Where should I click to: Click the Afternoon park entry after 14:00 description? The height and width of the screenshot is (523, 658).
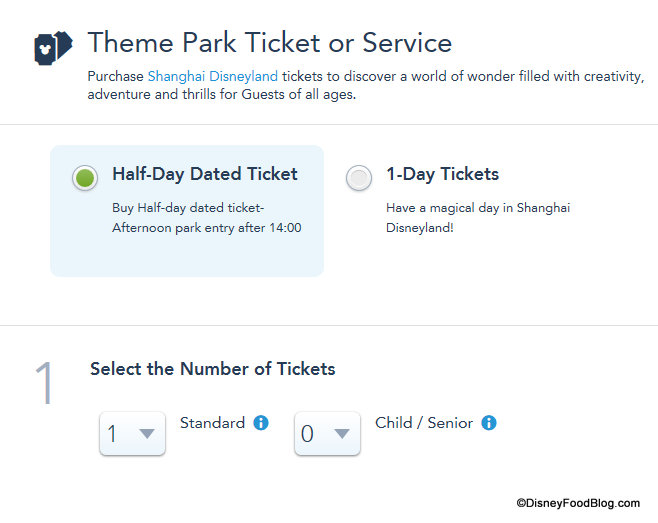tap(207, 227)
